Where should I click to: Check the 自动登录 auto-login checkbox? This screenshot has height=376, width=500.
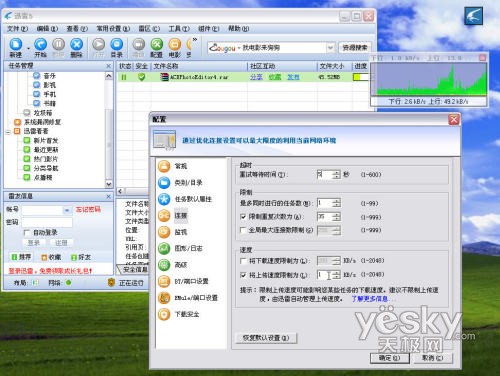[x=27, y=232]
